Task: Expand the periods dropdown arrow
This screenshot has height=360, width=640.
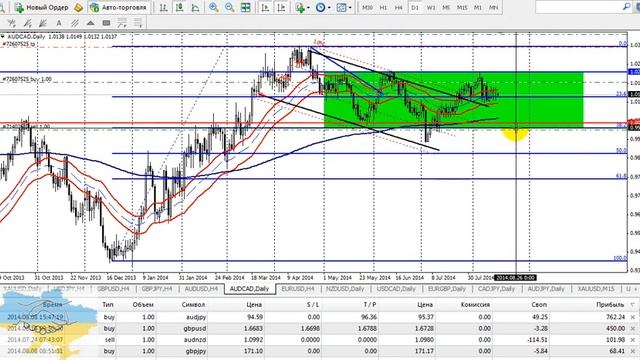Action: (x=329, y=8)
